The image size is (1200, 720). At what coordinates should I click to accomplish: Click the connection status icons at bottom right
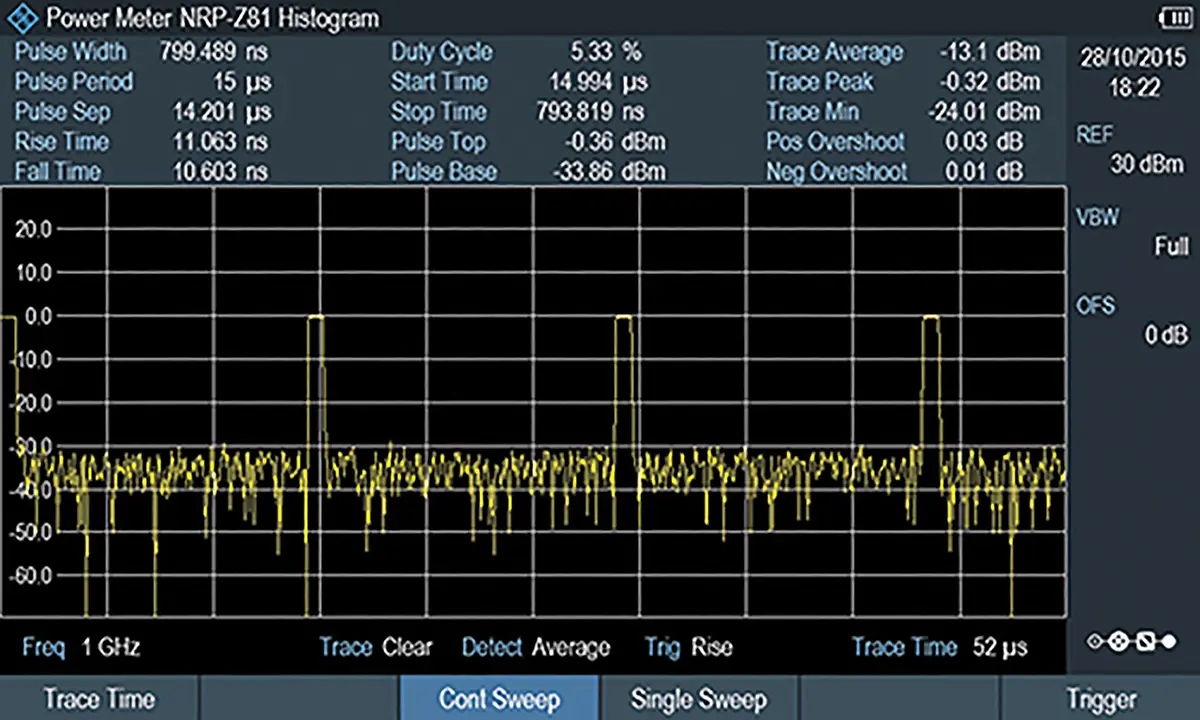coord(1133,641)
